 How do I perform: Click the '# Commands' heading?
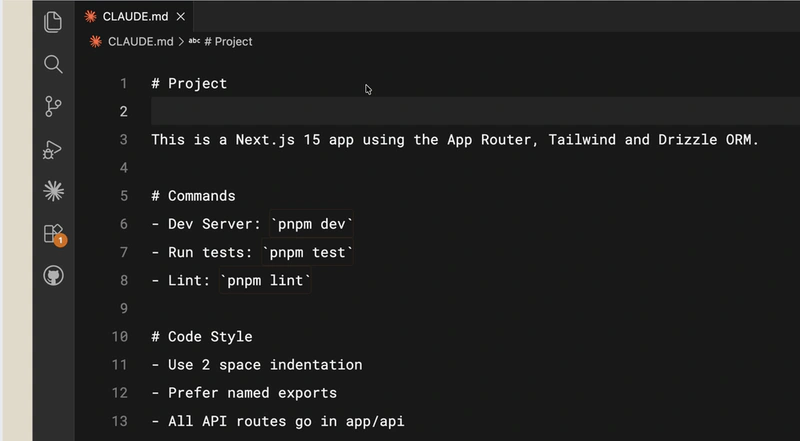(193, 195)
